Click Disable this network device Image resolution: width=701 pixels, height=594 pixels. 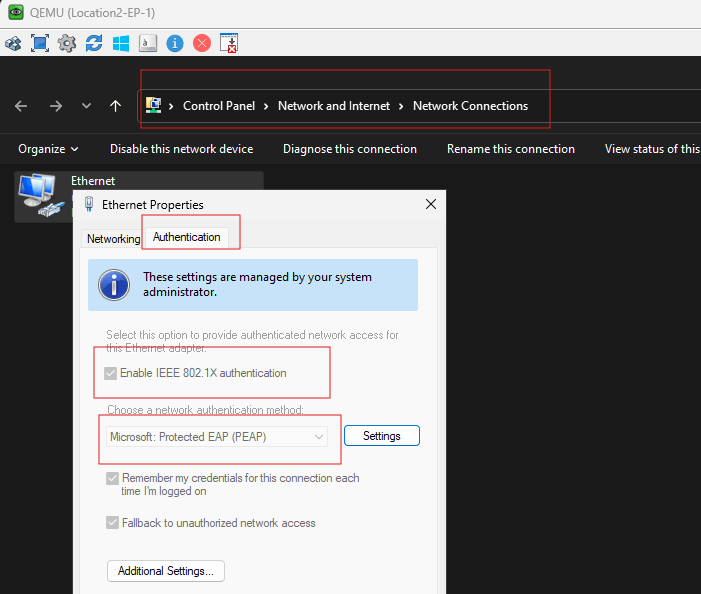pos(182,149)
